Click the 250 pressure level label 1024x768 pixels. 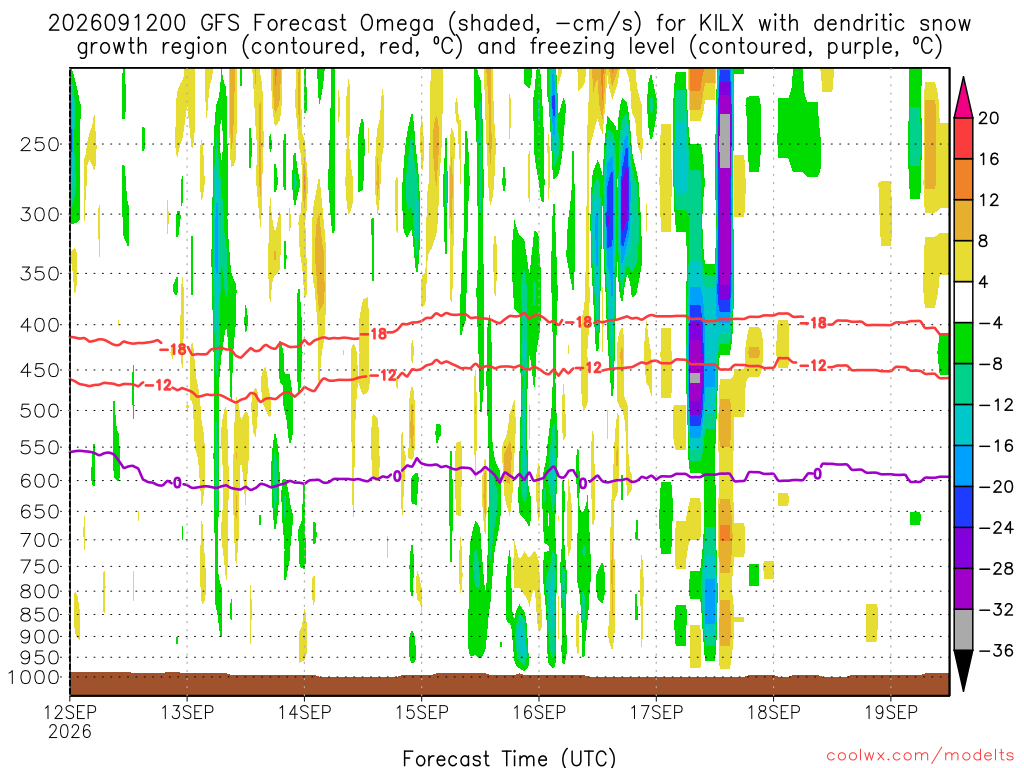pos(40,144)
